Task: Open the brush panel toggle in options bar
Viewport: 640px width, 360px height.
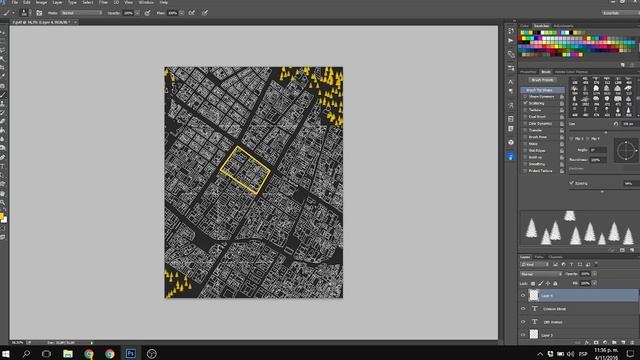Action: click(x=39, y=13)
